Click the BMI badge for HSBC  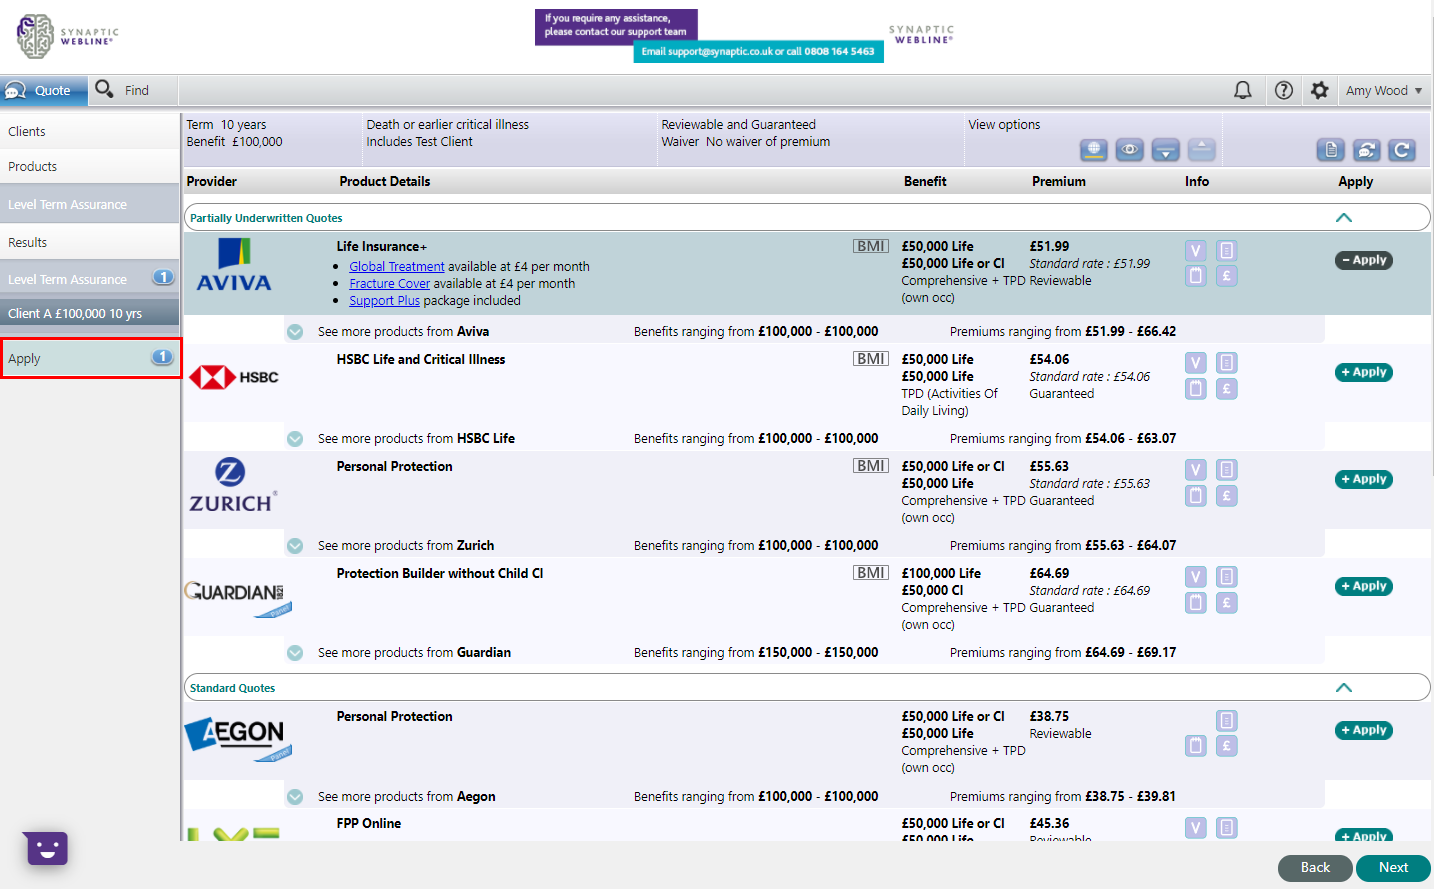click(871, 359)
